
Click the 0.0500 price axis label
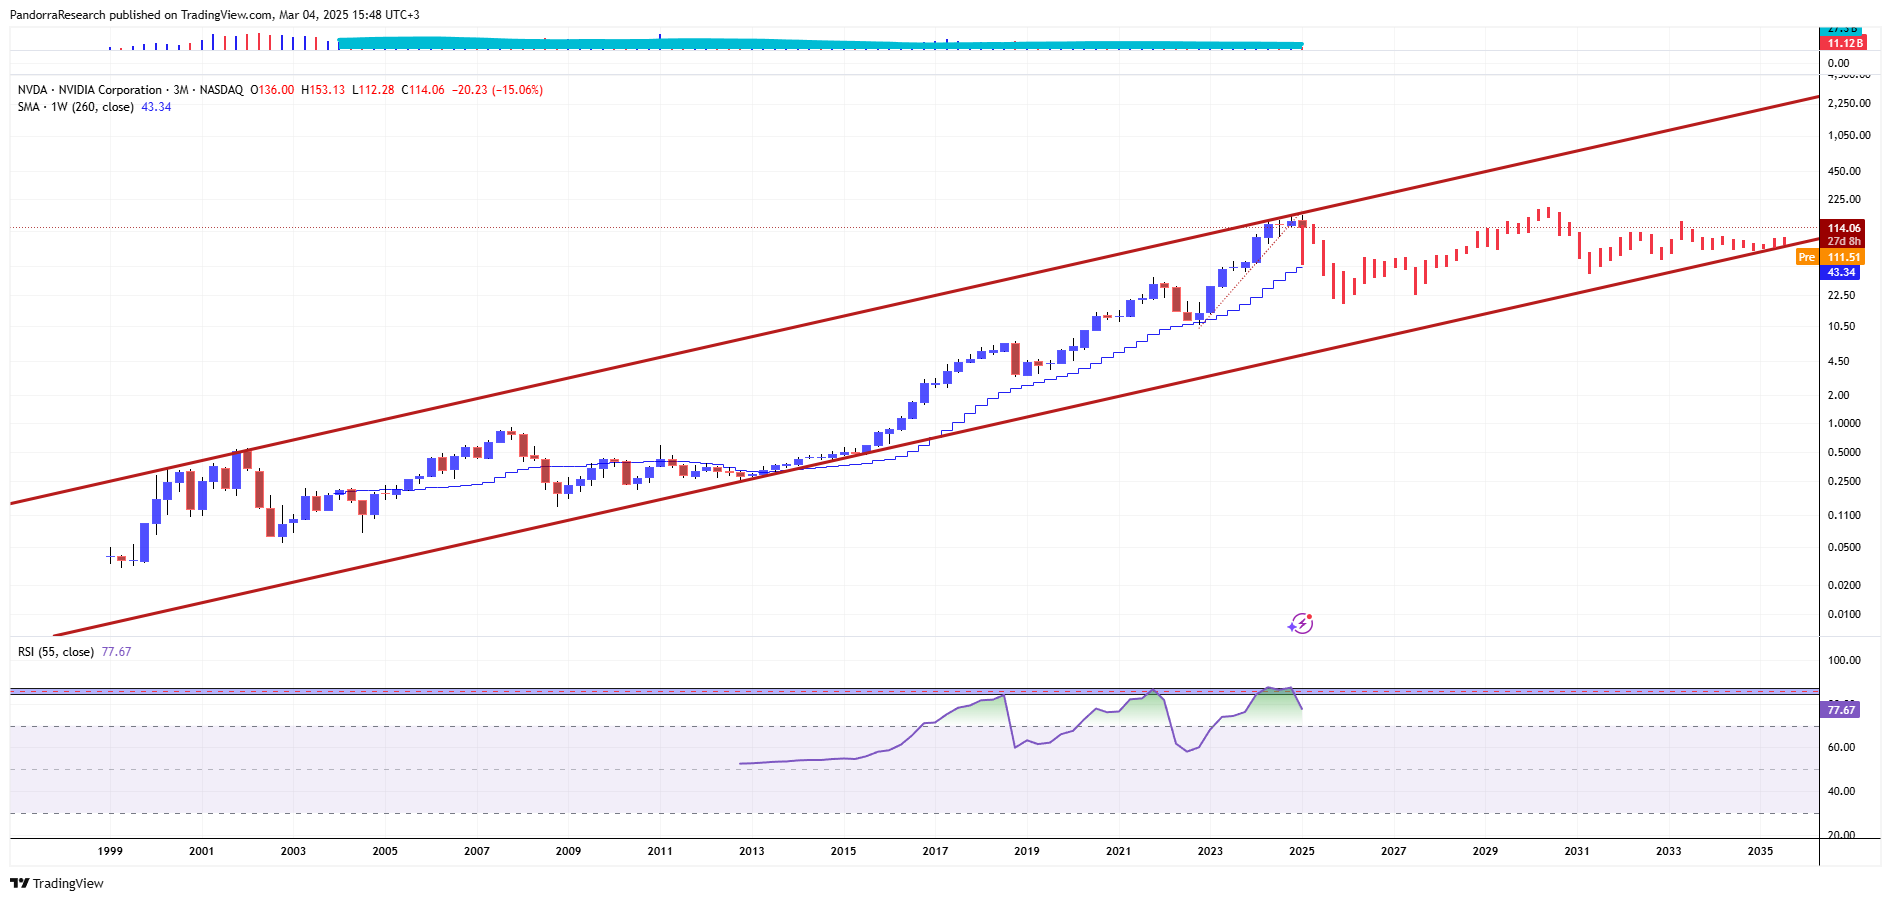1844,547
